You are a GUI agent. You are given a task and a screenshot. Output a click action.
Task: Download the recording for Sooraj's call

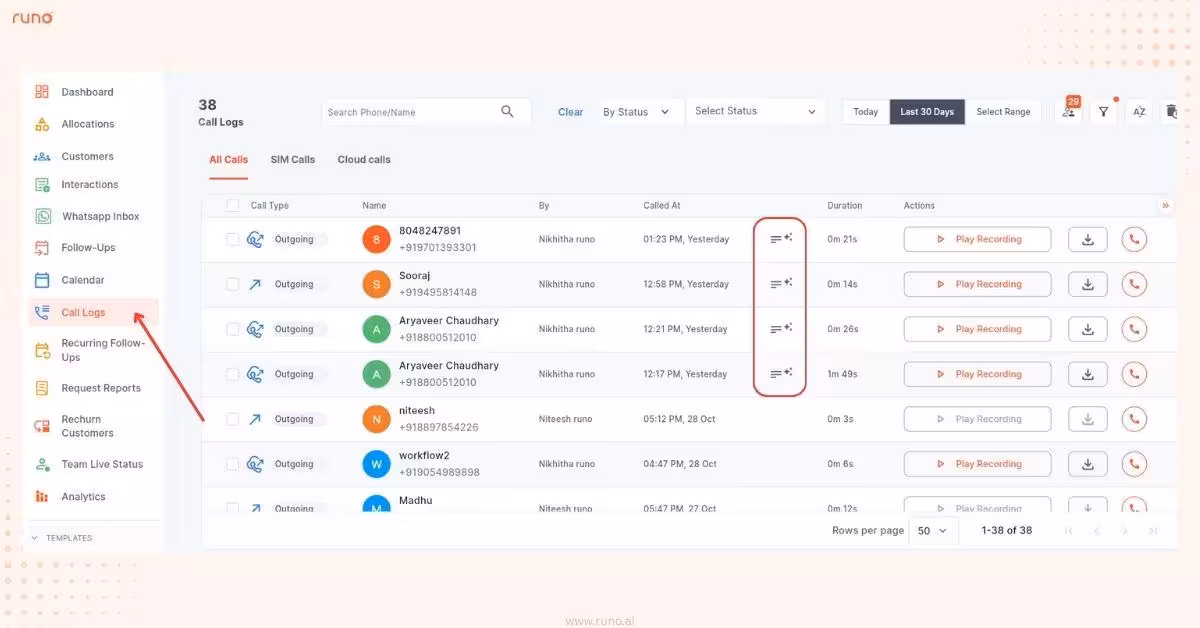[1087, 284]
